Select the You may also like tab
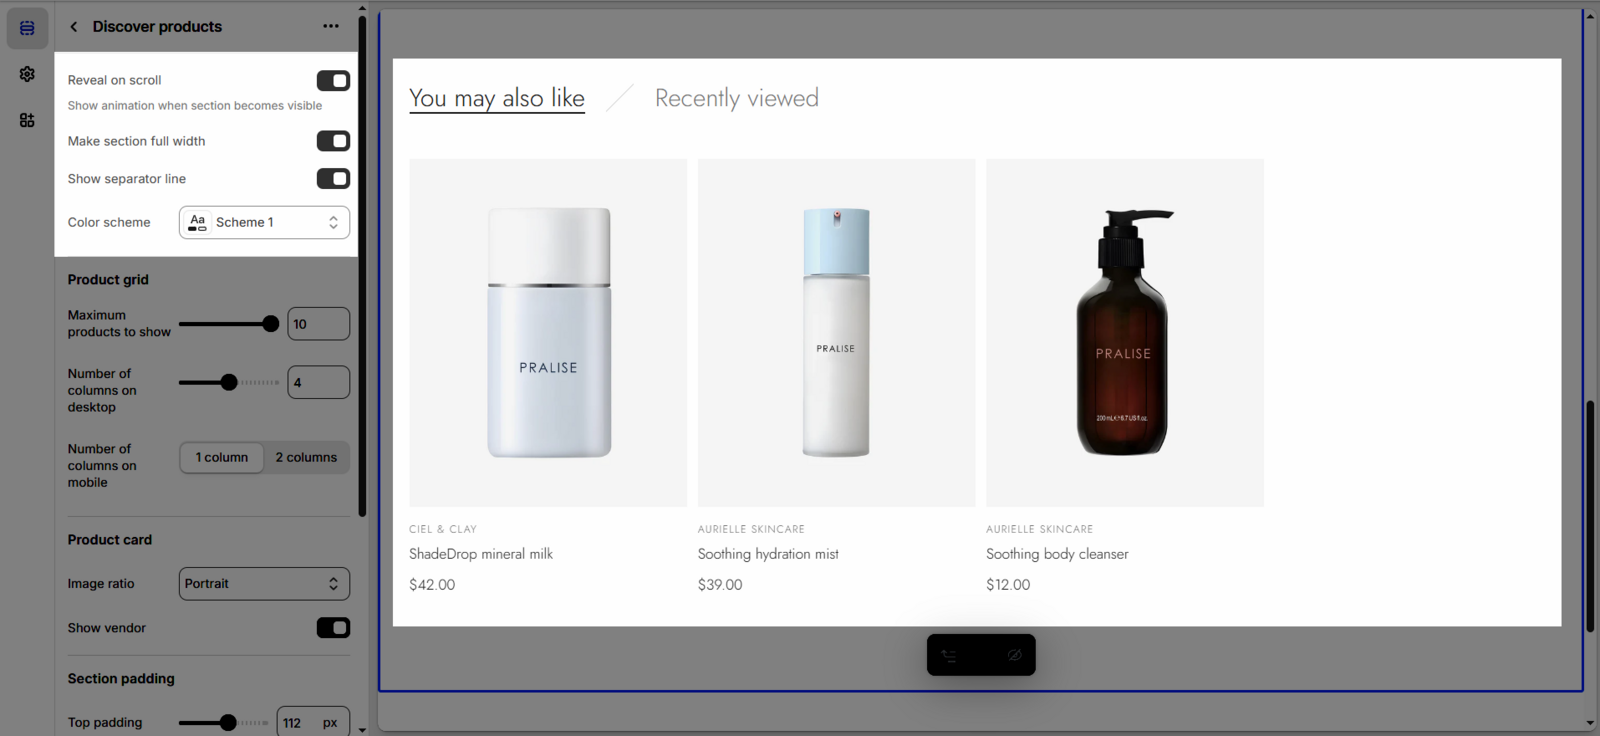The width and height of the screenshot is (1600, 736). click(497, 98)
